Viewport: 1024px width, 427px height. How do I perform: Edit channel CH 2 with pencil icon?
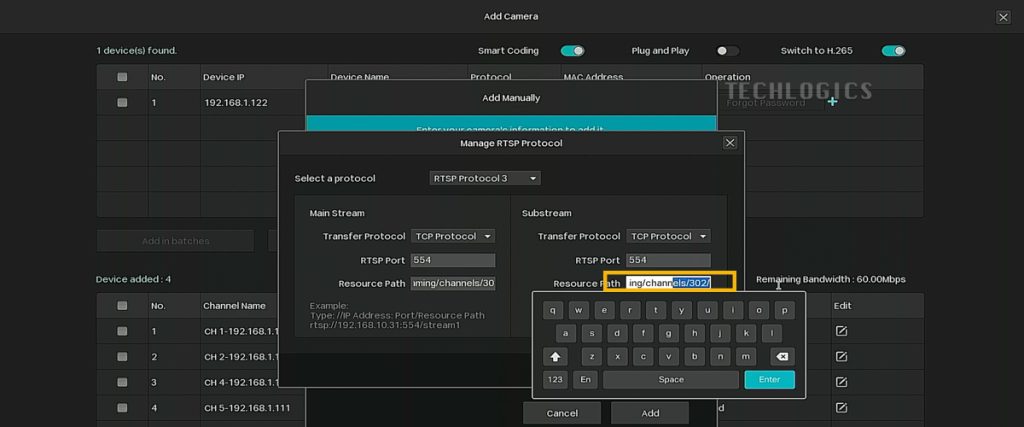(842, 357)
